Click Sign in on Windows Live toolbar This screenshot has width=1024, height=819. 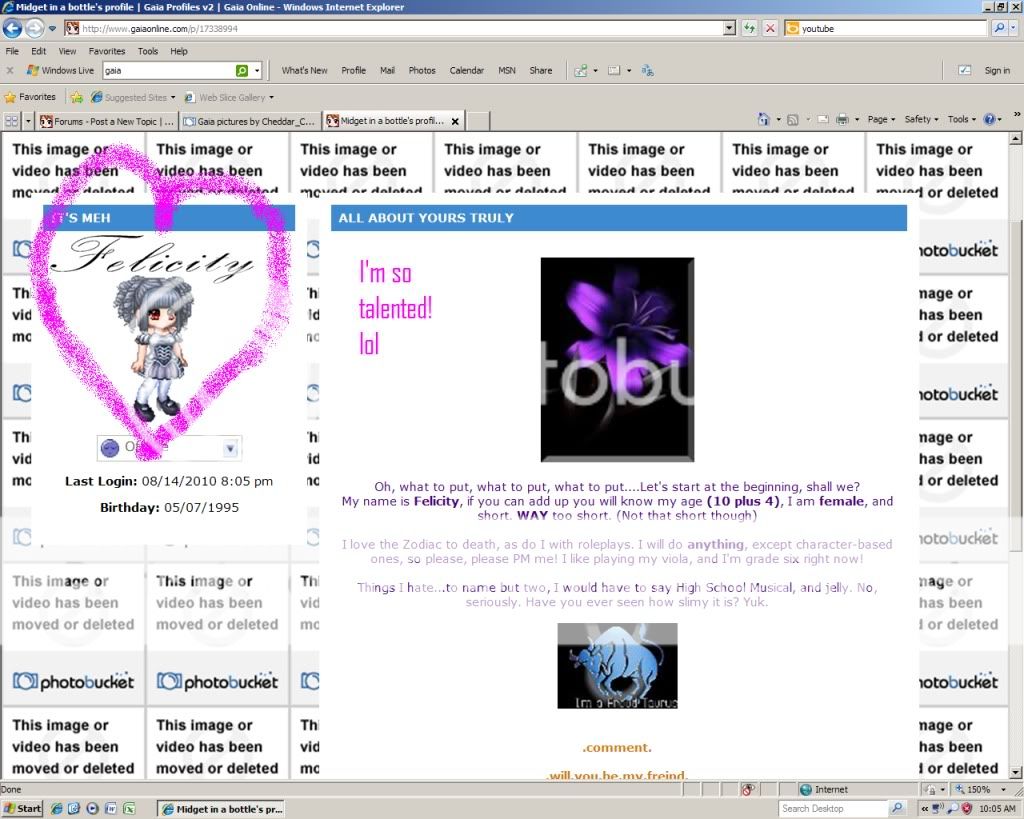point(997,71)
